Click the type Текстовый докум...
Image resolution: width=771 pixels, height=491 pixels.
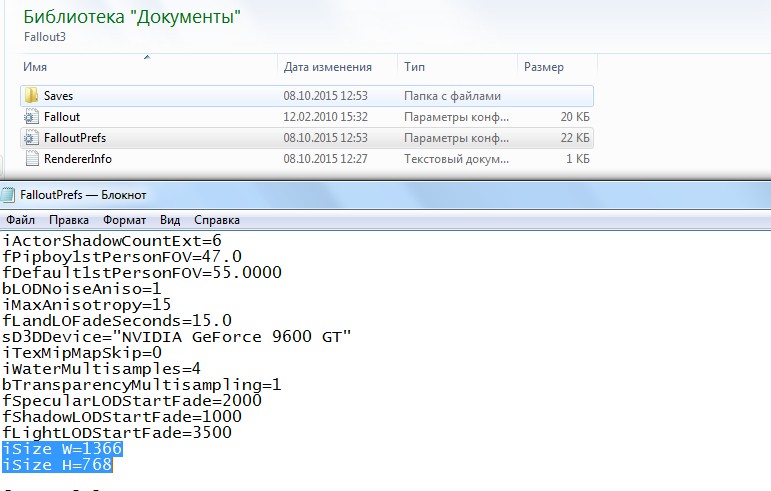coord(456,159)
